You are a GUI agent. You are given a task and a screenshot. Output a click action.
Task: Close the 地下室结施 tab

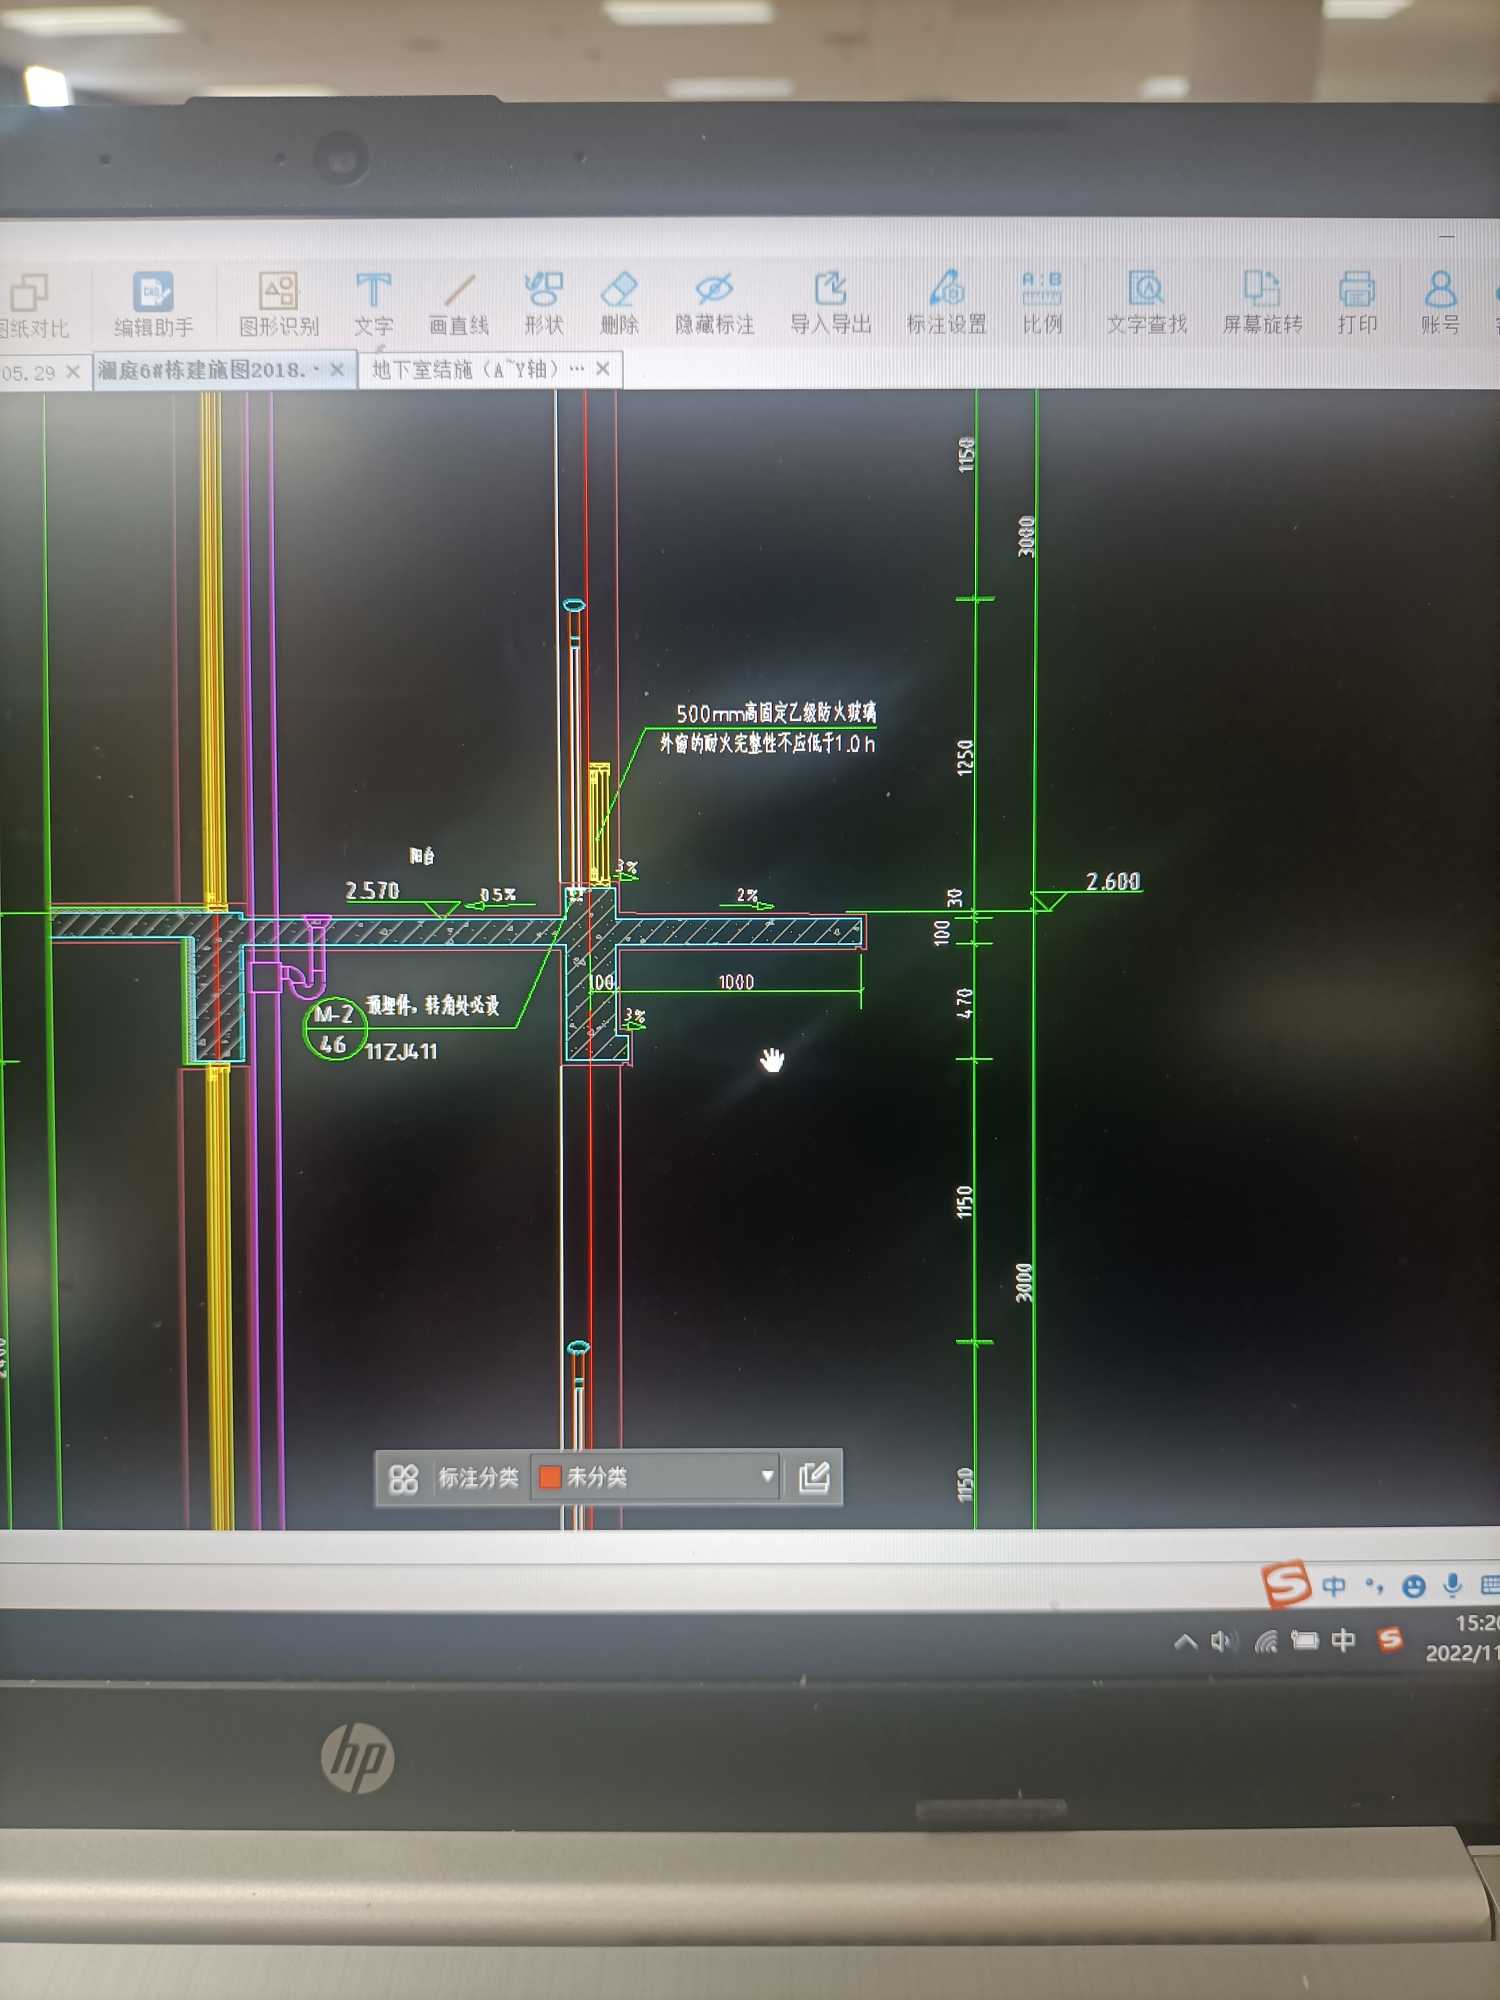[x=602, y=369]
